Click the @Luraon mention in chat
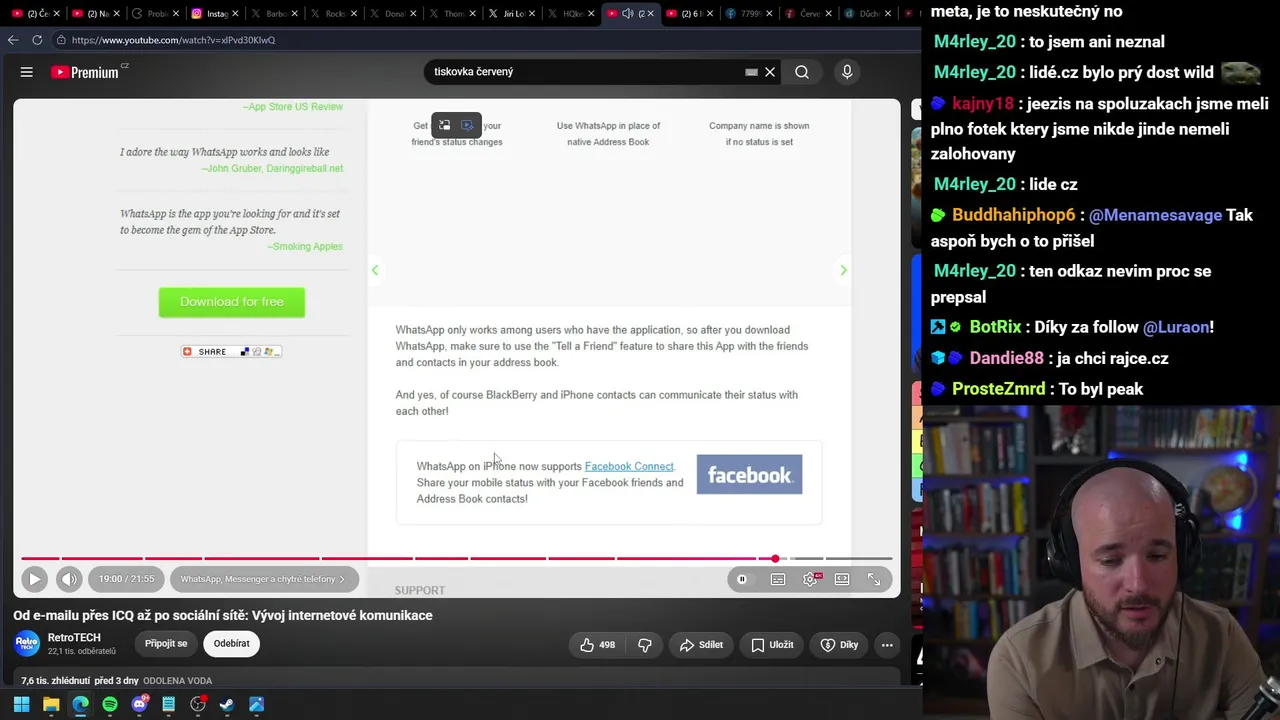The width and height of the screenshot is (1280, 720). coord(1176,327)
